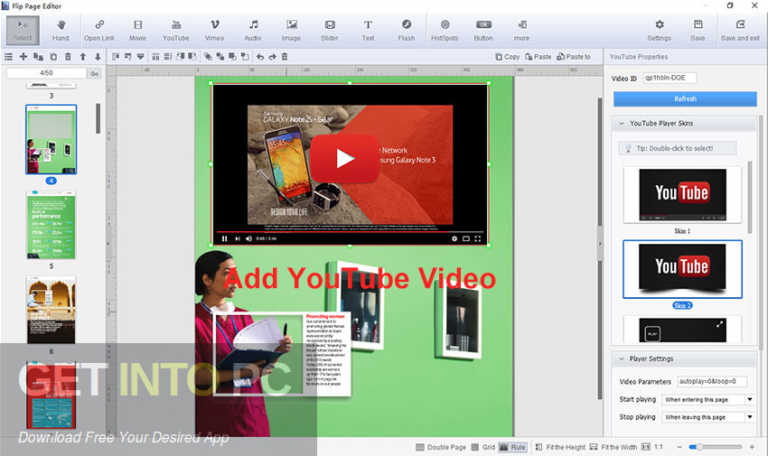This screenshot has height=456, width=768.
Task: Add a new page with plus icon
Action: pos(23,57)
